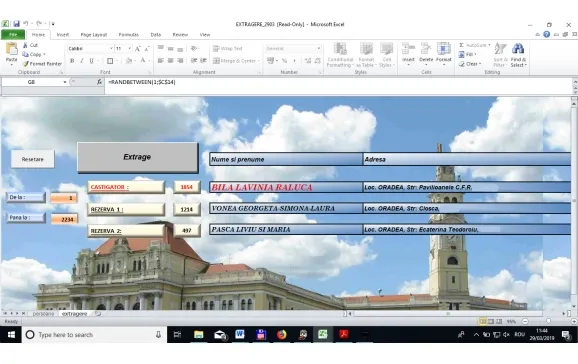The height and width of the screenshot is (364, 578).
Task: Click the Windows Start button
Action: [11, 334]
